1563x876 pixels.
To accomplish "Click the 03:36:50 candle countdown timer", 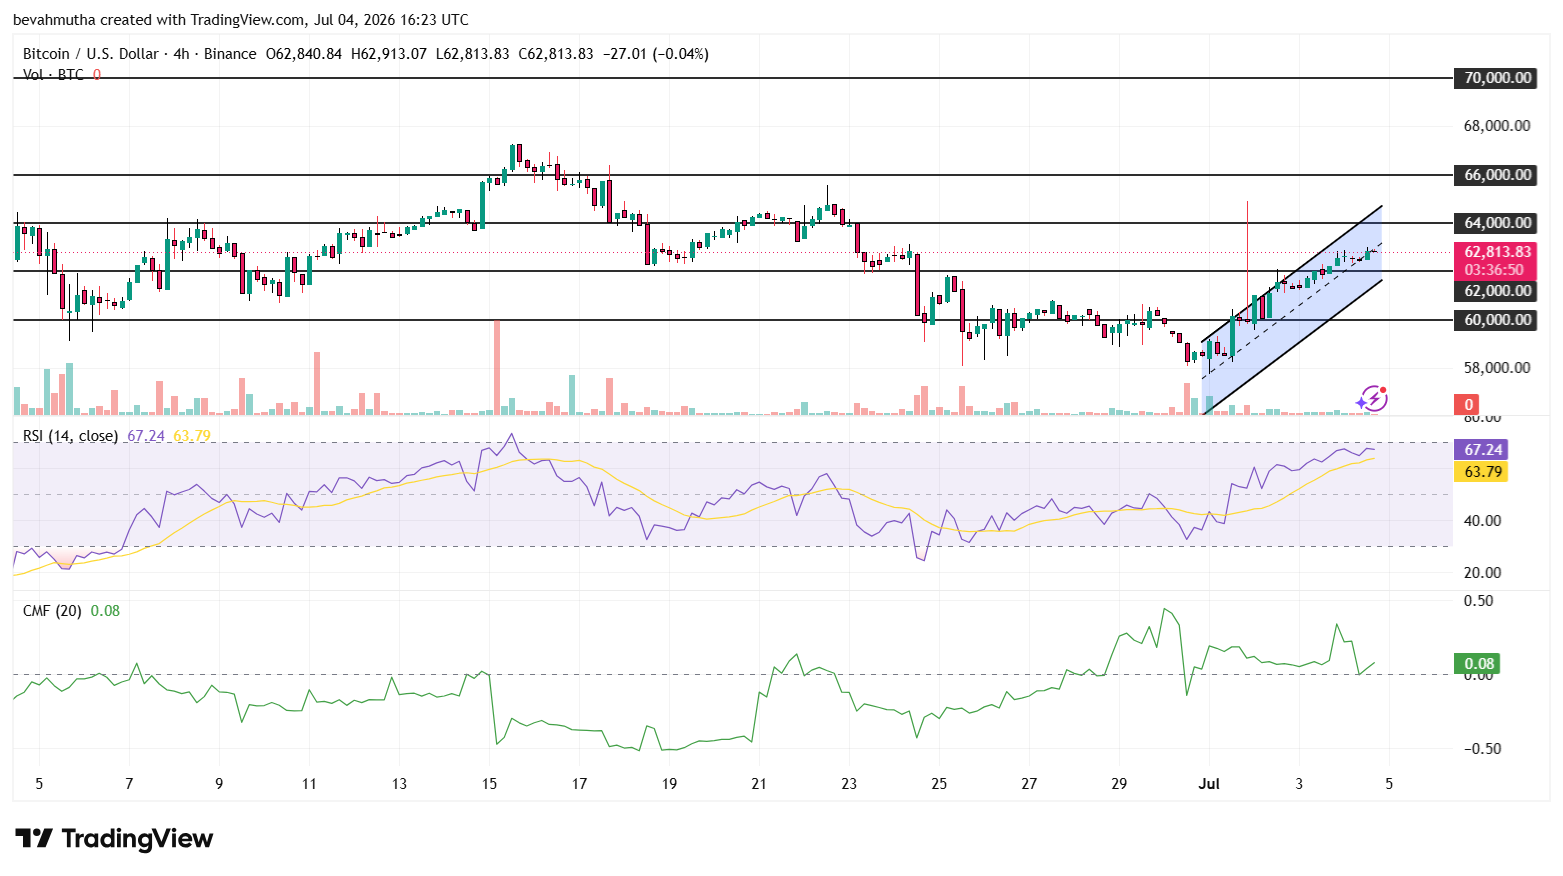I will [x=1494, y=270].
